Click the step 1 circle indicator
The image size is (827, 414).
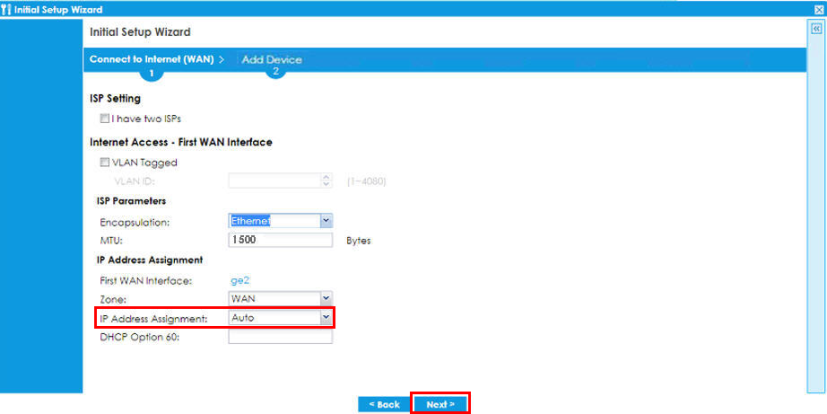click(151, 73)
